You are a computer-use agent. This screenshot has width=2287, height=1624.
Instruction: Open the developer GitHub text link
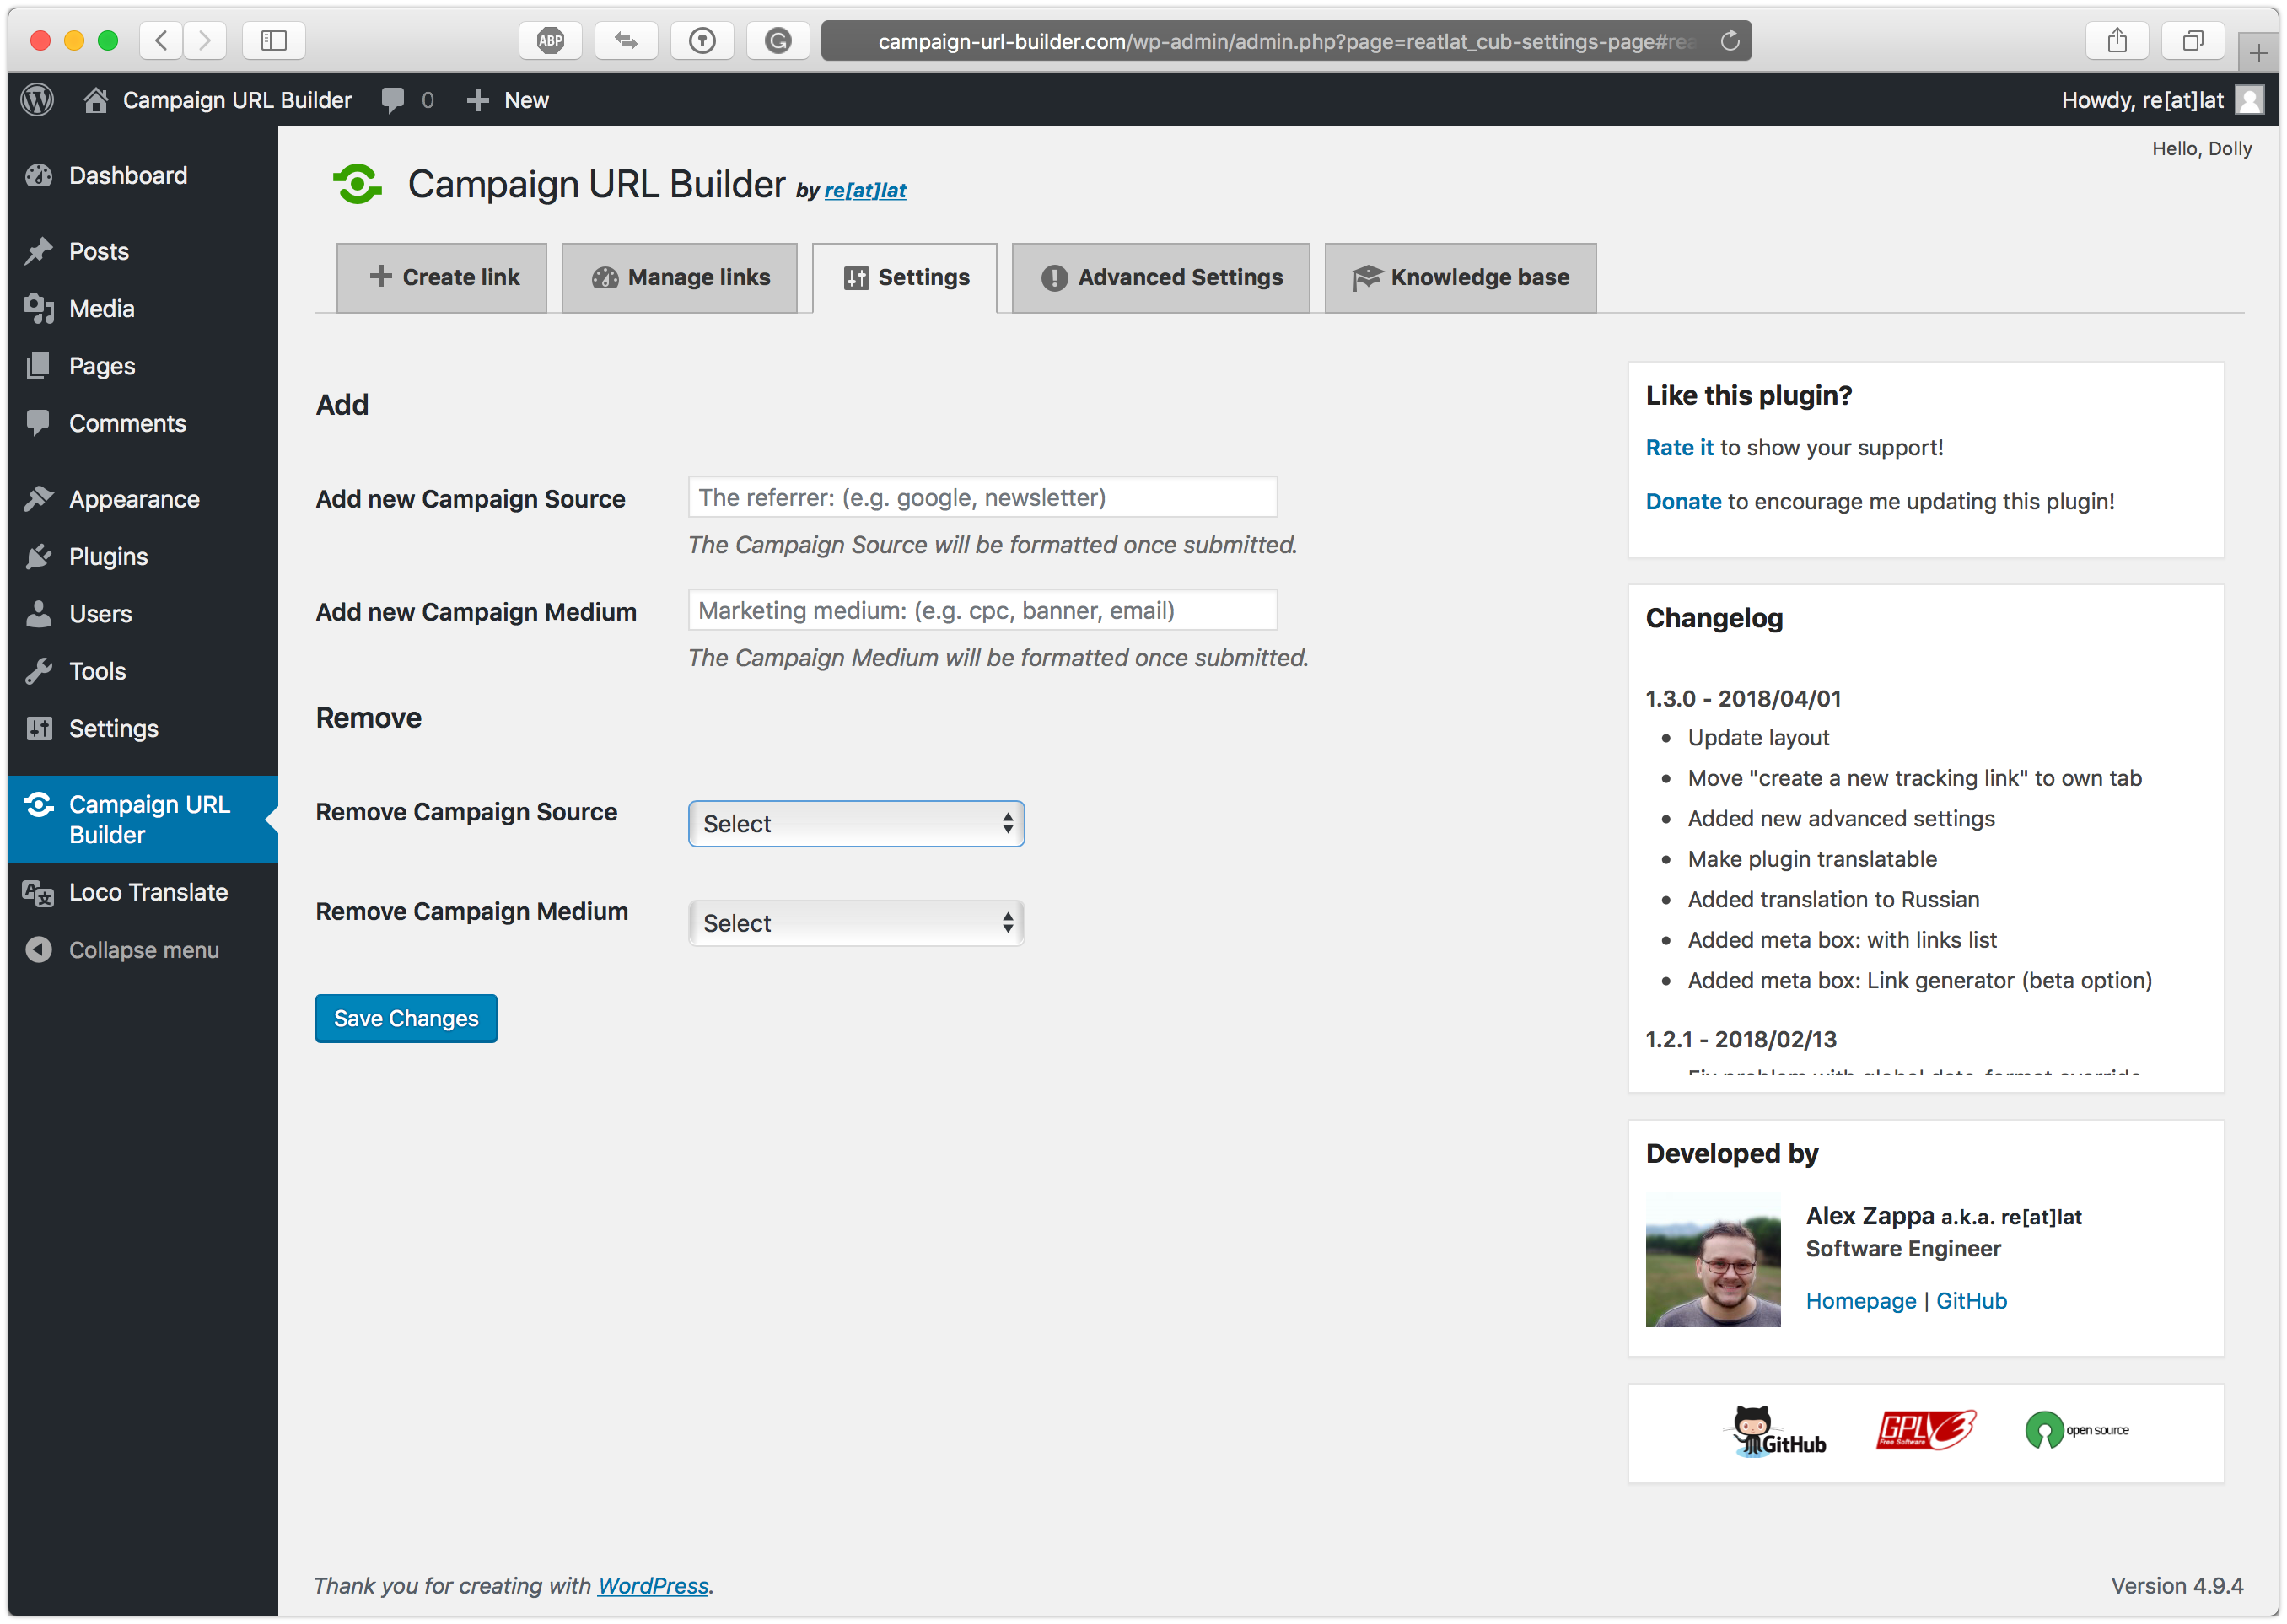pyautogui.click(x=1971, y=1301)
